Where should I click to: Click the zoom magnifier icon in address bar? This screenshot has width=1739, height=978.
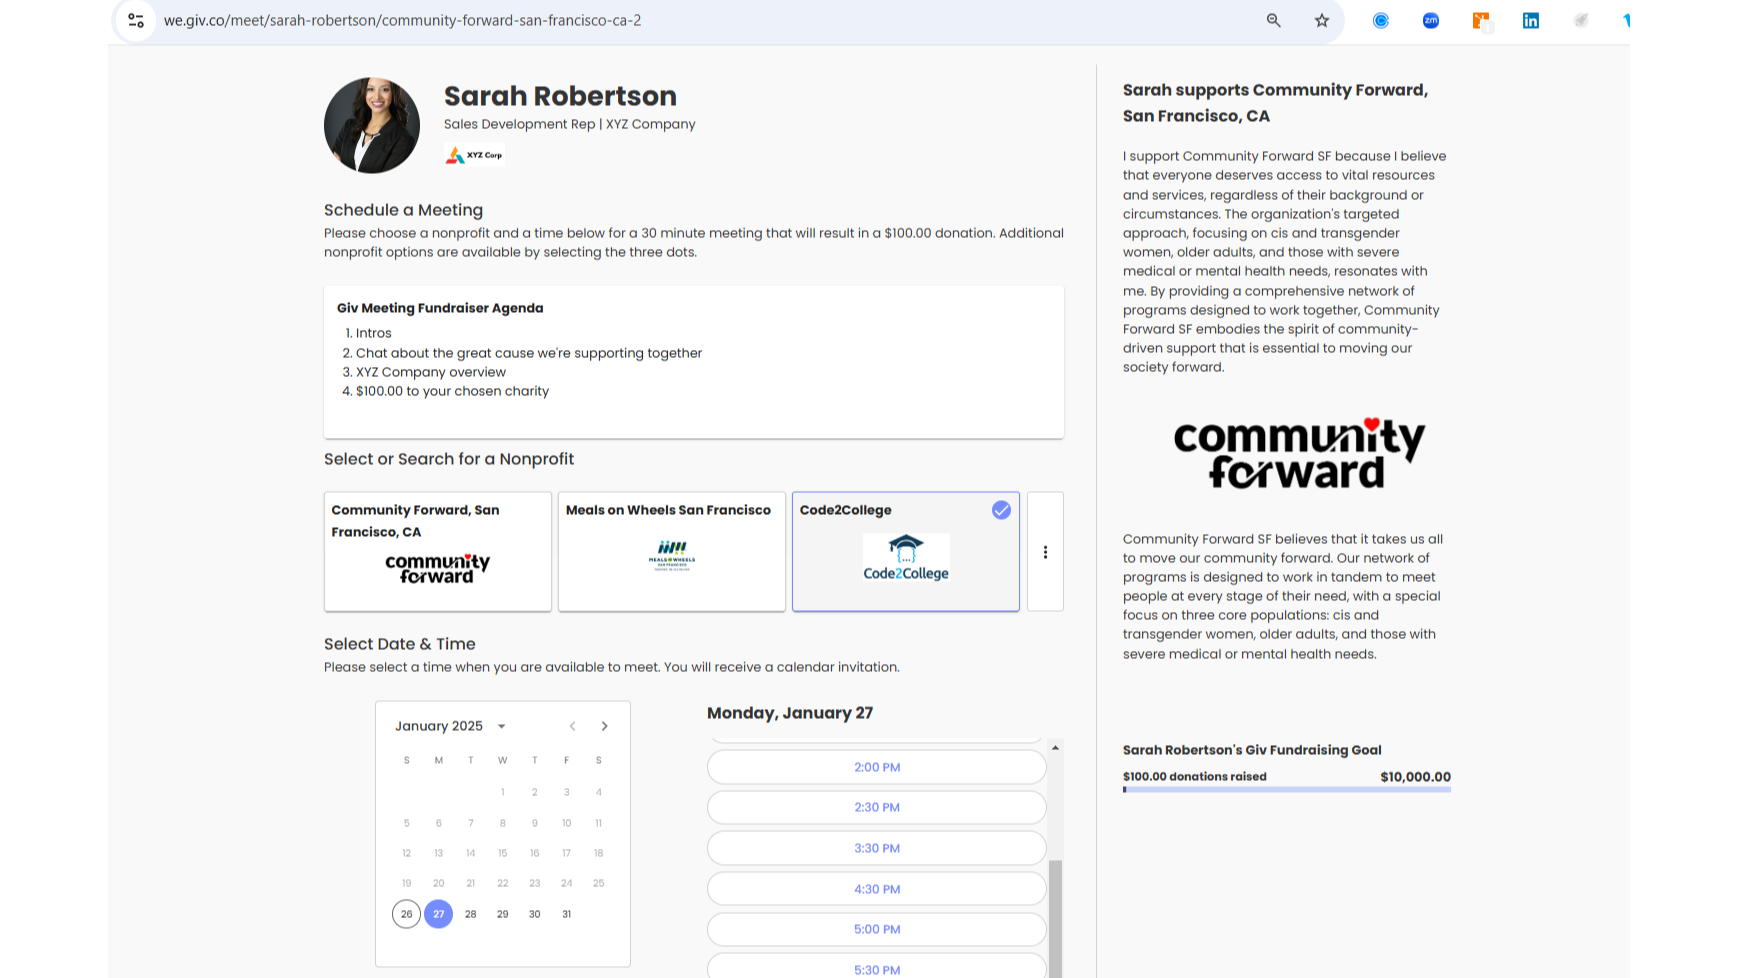(1273, 20)
